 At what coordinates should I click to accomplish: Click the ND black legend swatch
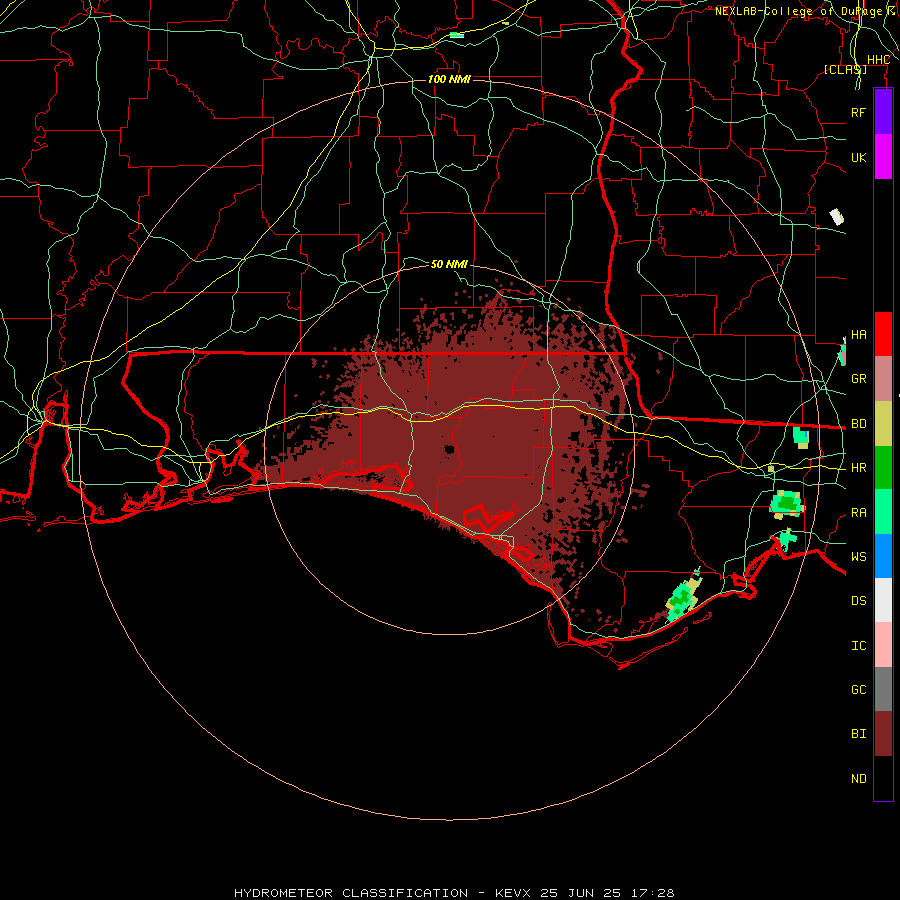(x=883, y=778)
